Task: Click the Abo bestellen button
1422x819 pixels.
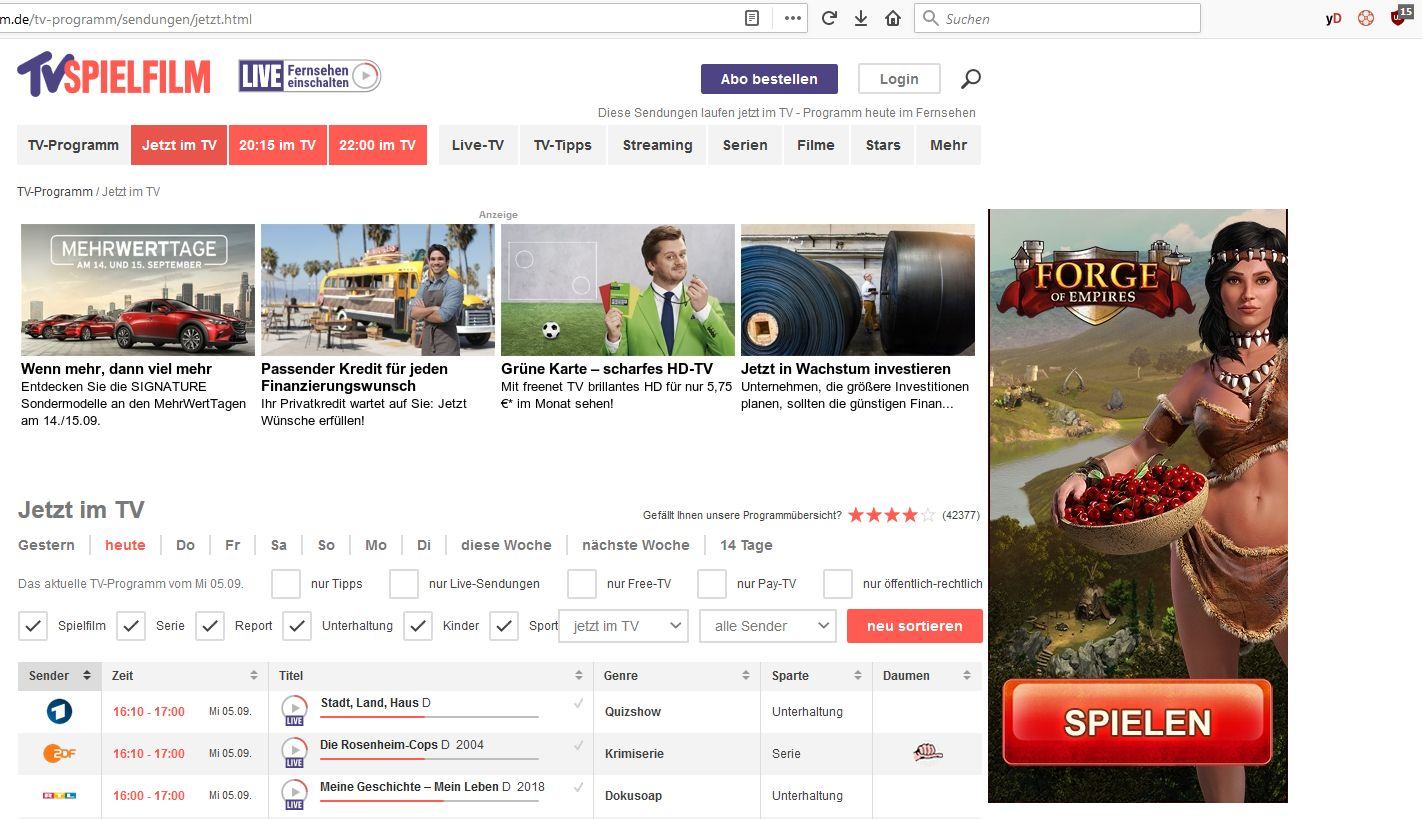Action: 769,79
